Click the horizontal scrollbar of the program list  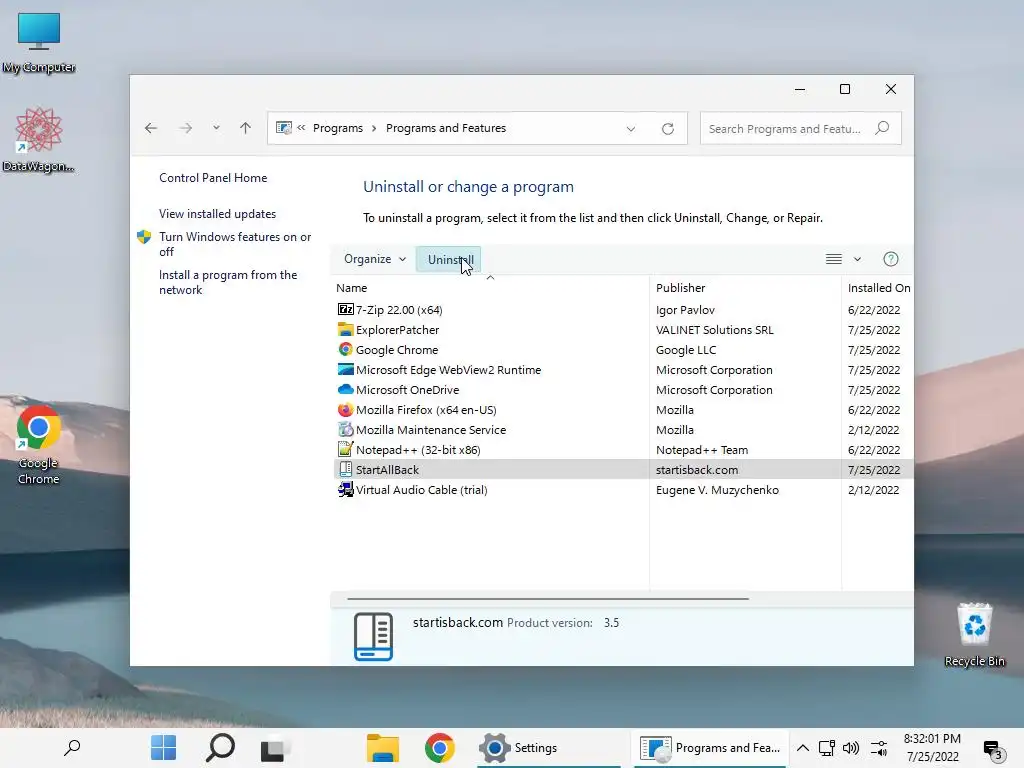pyautogui.click(x=547, y=598)
